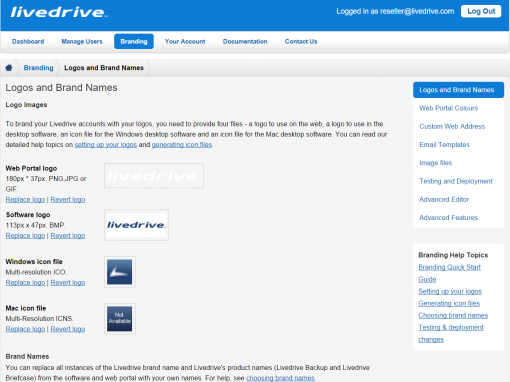Replace the Web Portal logo

coord(25,200)
